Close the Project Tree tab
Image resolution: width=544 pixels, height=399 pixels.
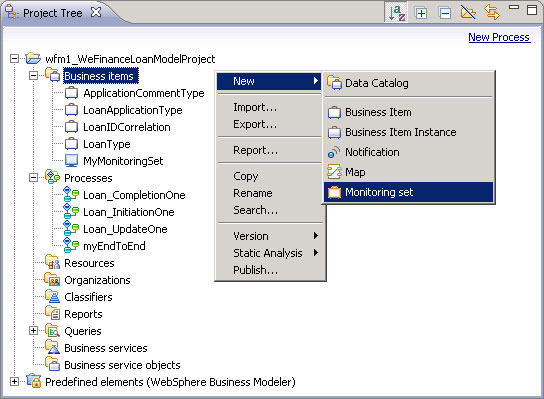(96, 12)
